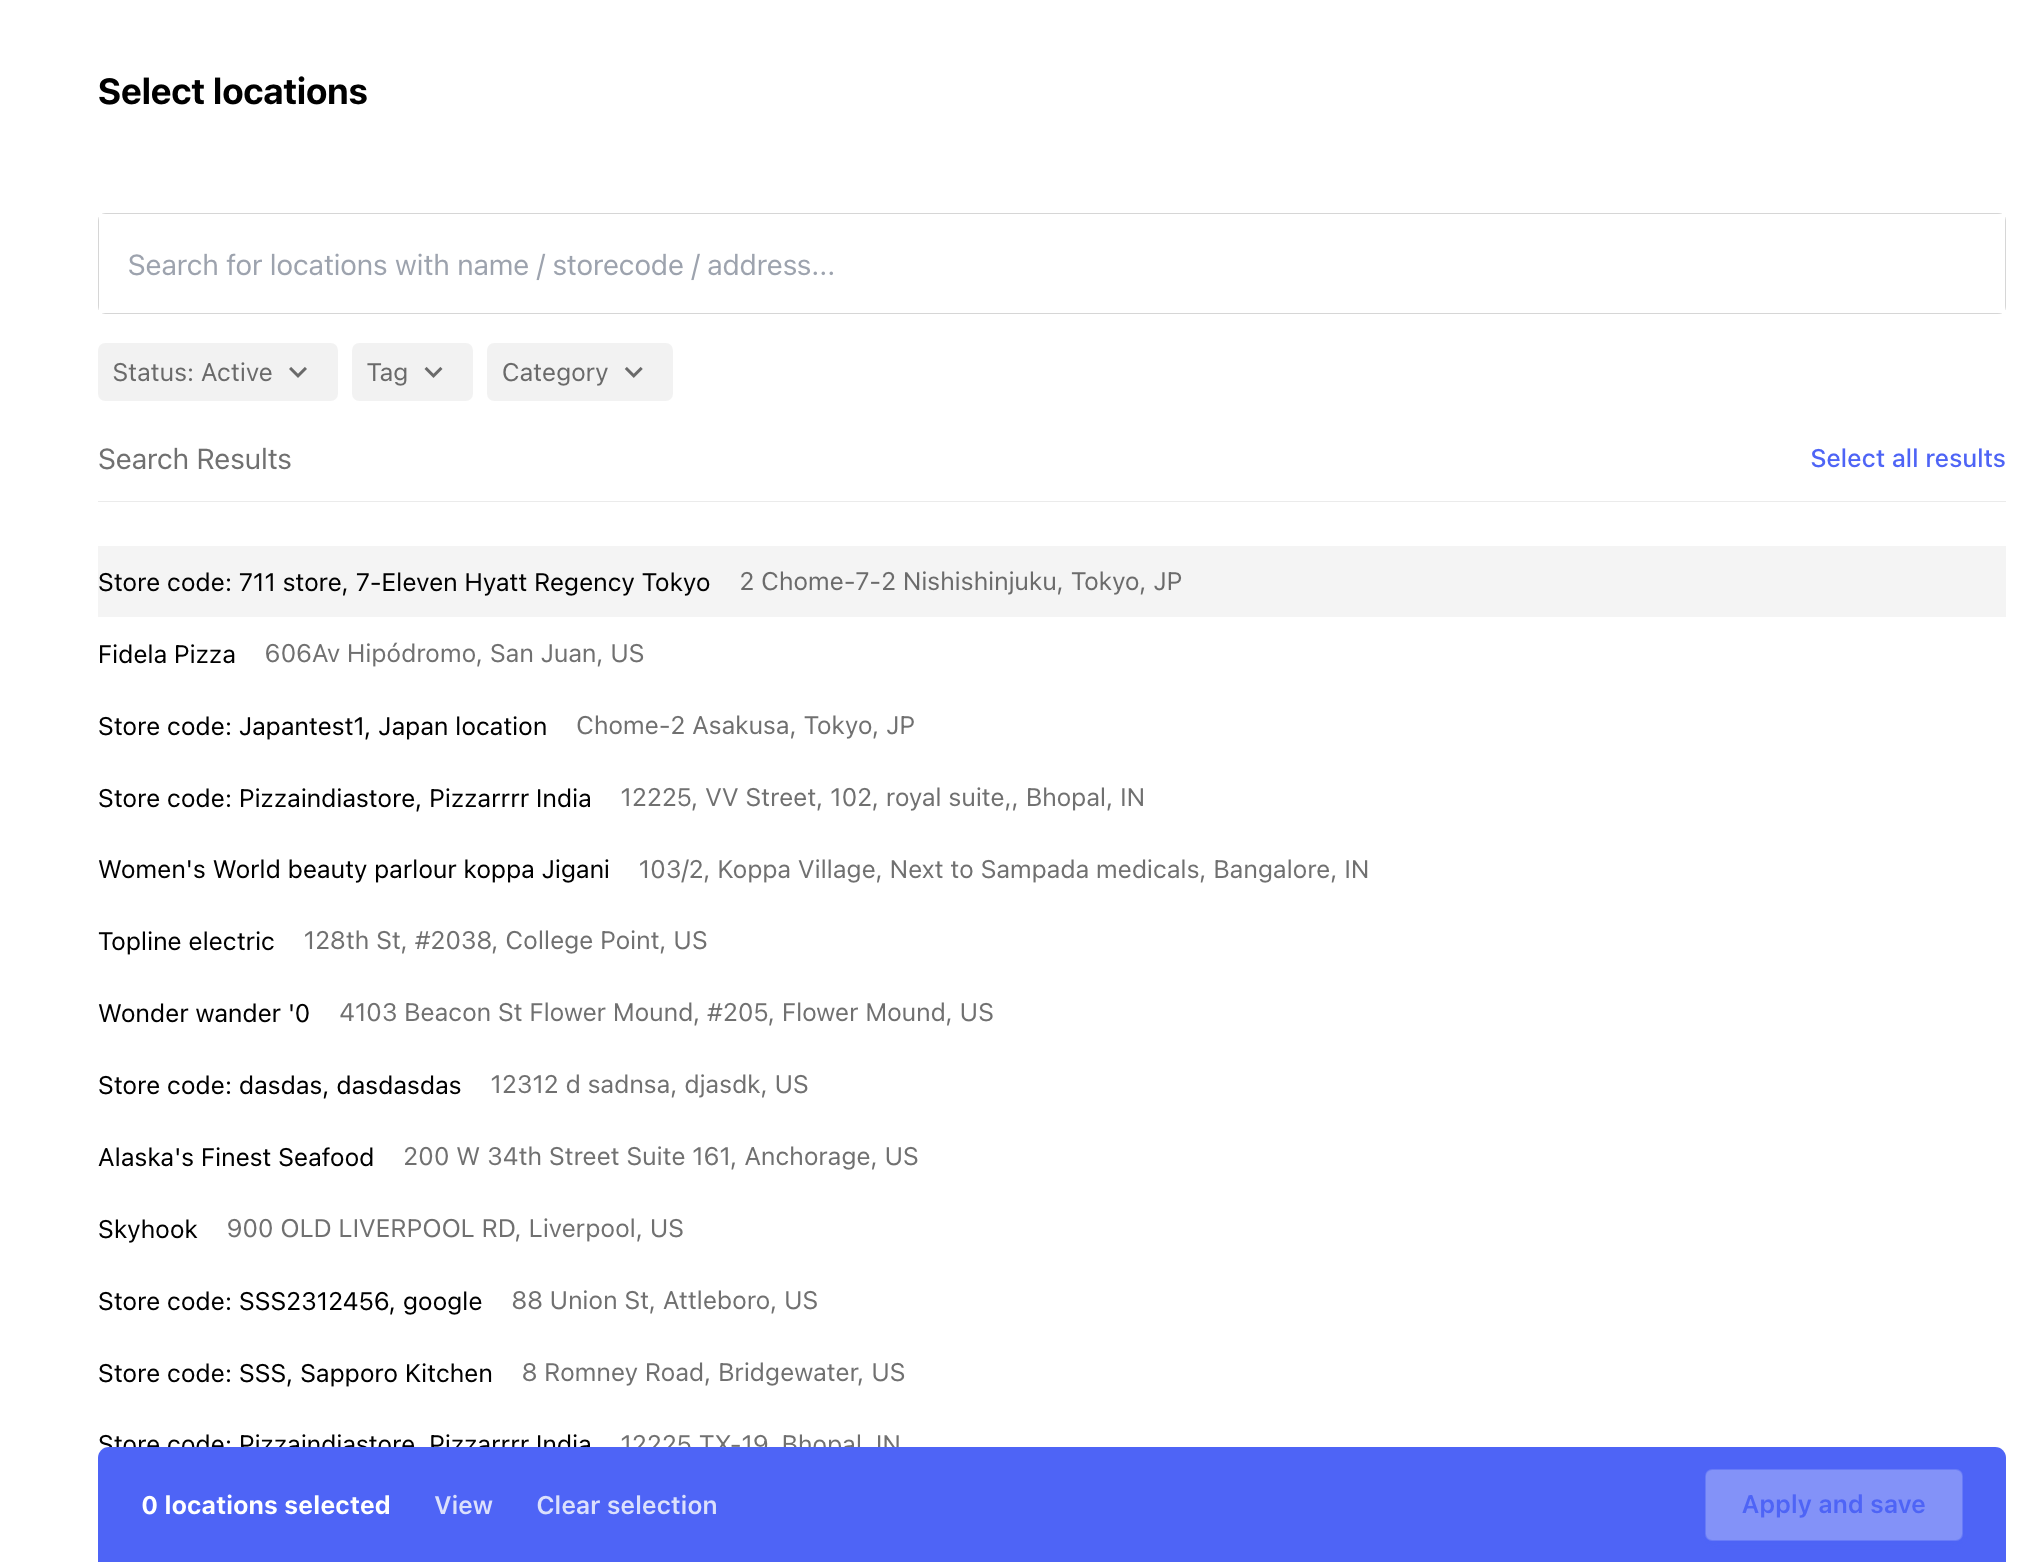The width and height of the screenshot is (2044, 1562).
Task: Select the Japantest1 Japan location row
Action: click(1051, 726)
